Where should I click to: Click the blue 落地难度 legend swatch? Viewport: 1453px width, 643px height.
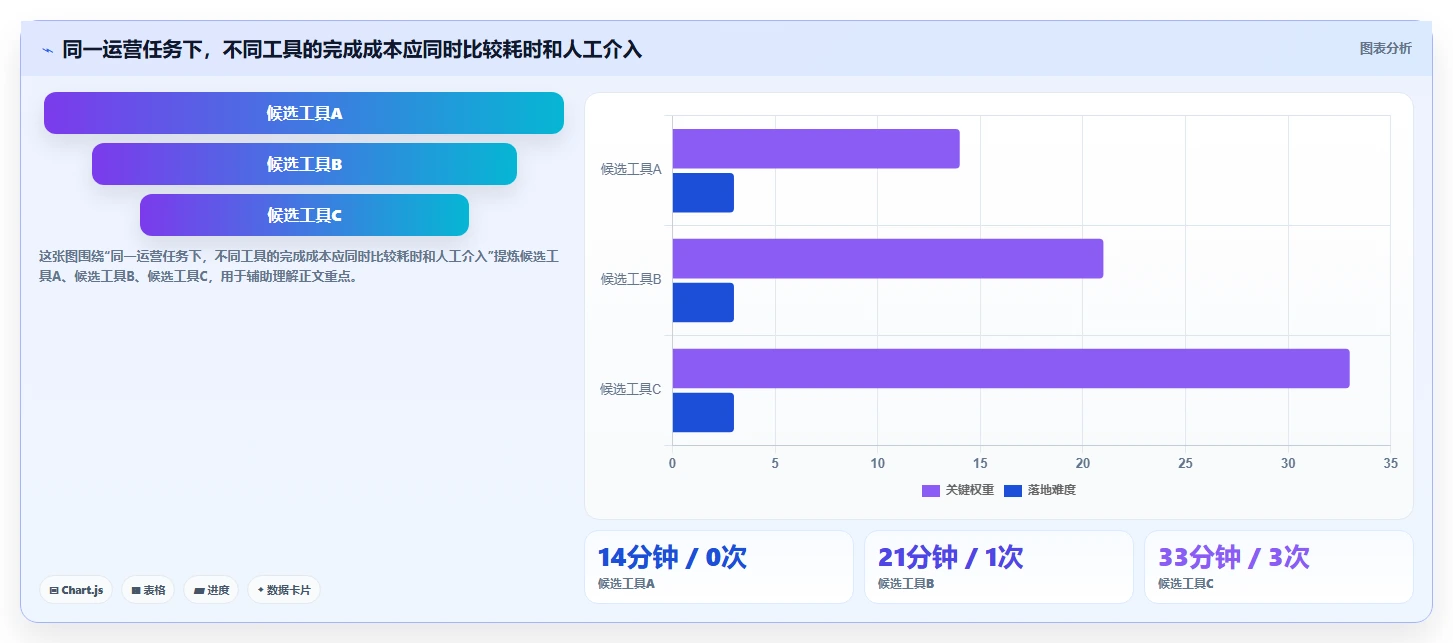tap(1013, 490)
